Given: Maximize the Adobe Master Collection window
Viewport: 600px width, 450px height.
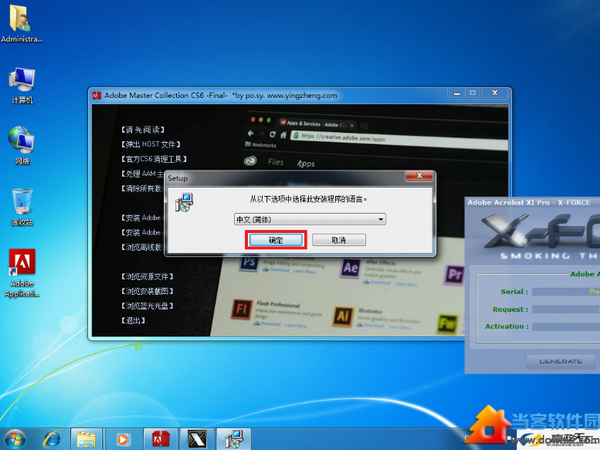Looking at the screenshot, I should pyautogui.click(x=473, y=93).
